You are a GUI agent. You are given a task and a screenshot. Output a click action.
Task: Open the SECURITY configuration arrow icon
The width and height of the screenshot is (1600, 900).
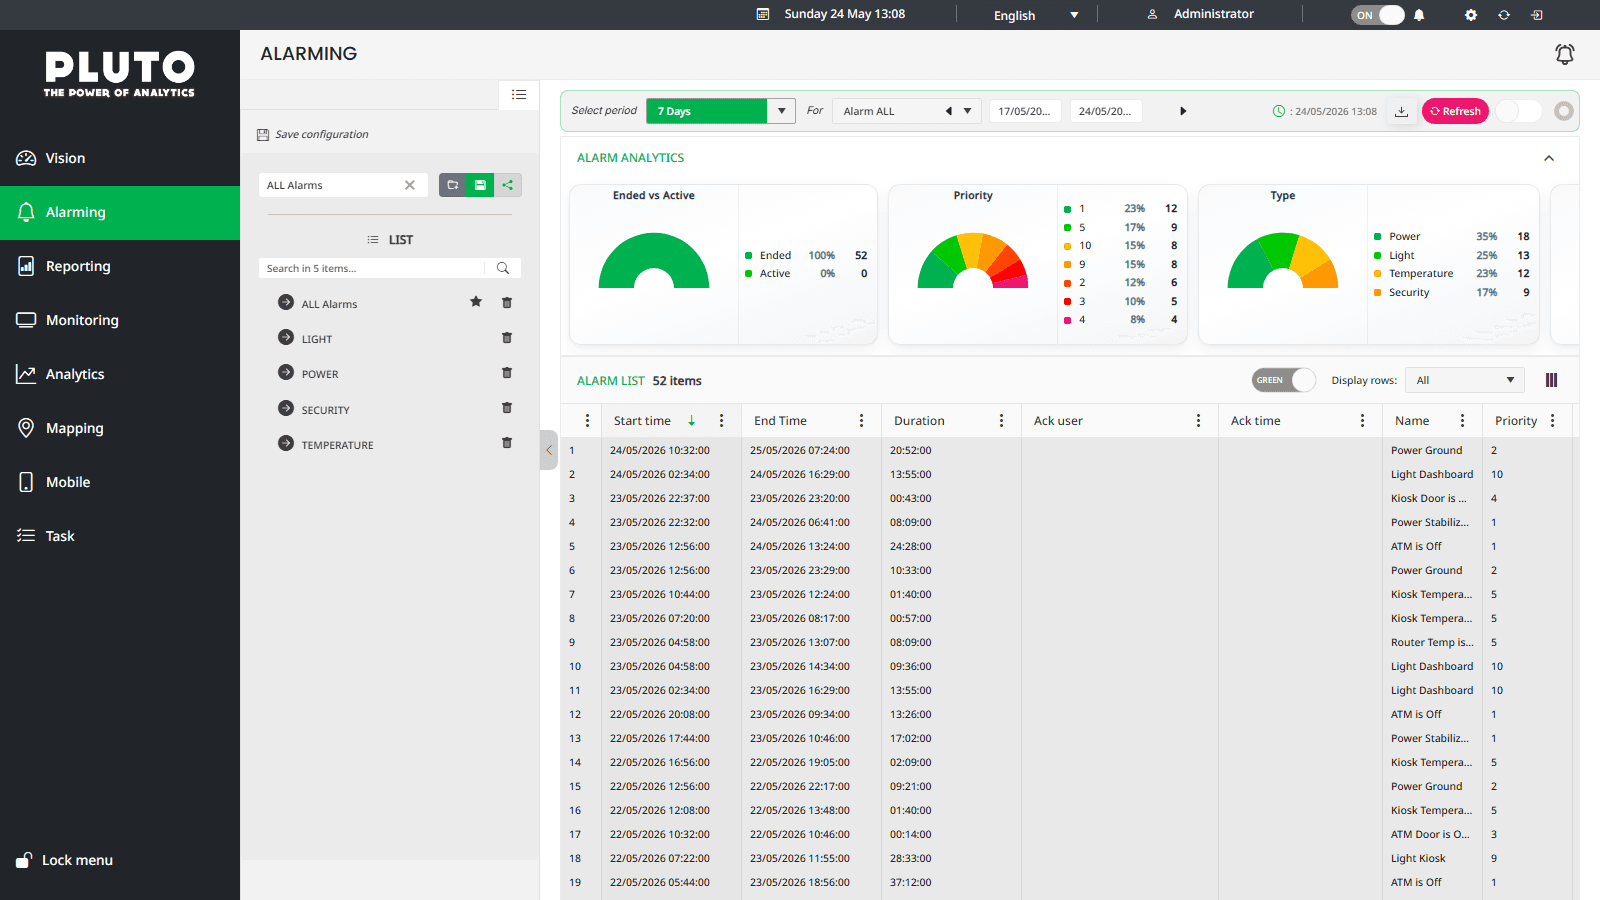click(x=286, y=408)
